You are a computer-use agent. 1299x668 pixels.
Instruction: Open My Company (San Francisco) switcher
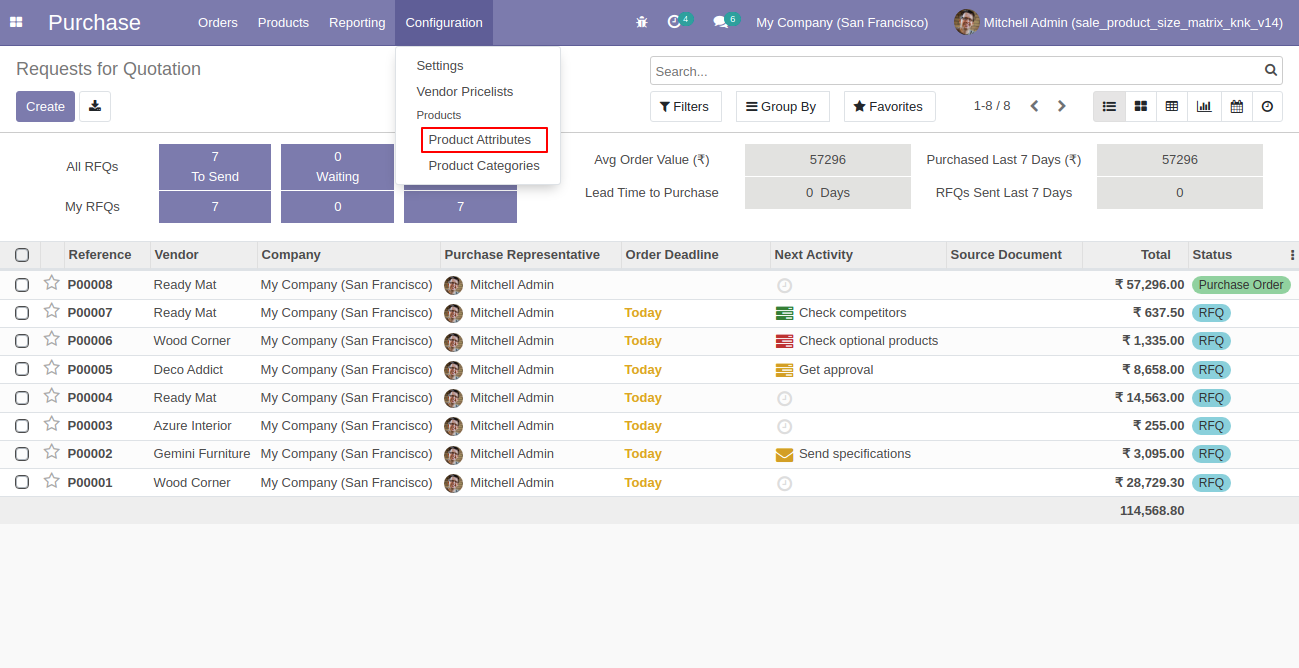tap(842, 22)
